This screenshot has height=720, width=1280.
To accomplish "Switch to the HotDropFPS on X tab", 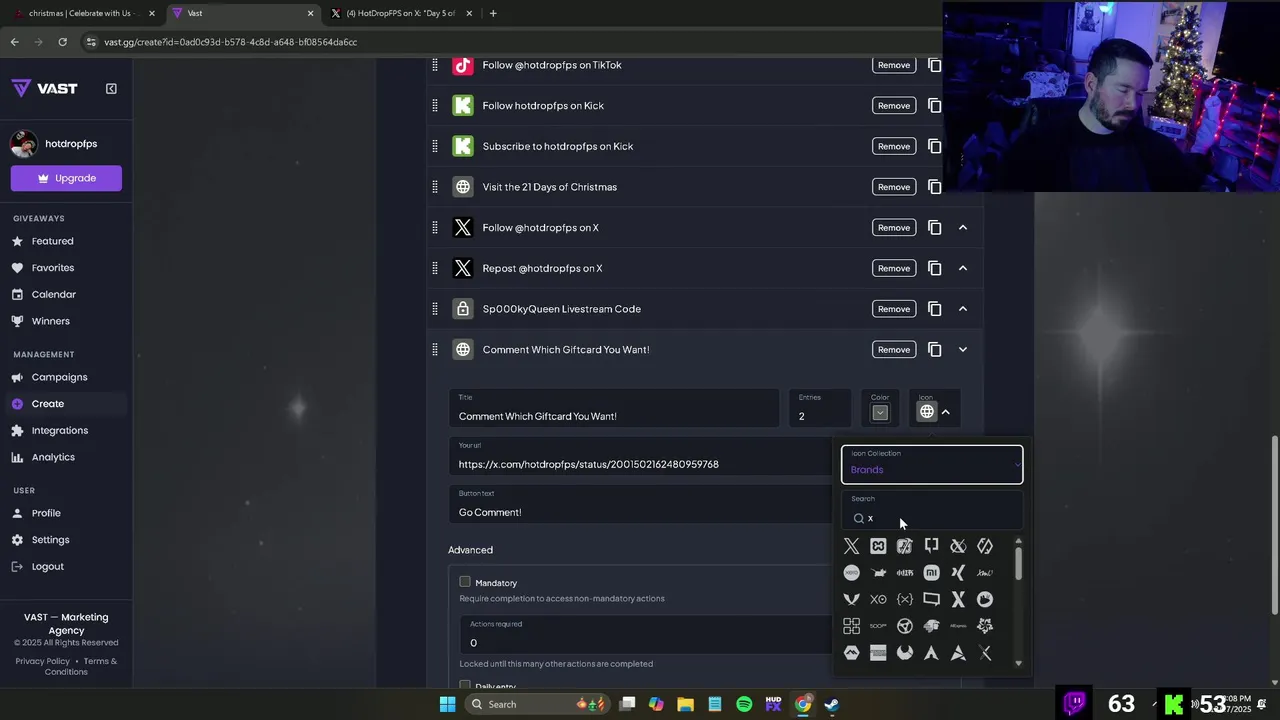I will coord(400,13).
